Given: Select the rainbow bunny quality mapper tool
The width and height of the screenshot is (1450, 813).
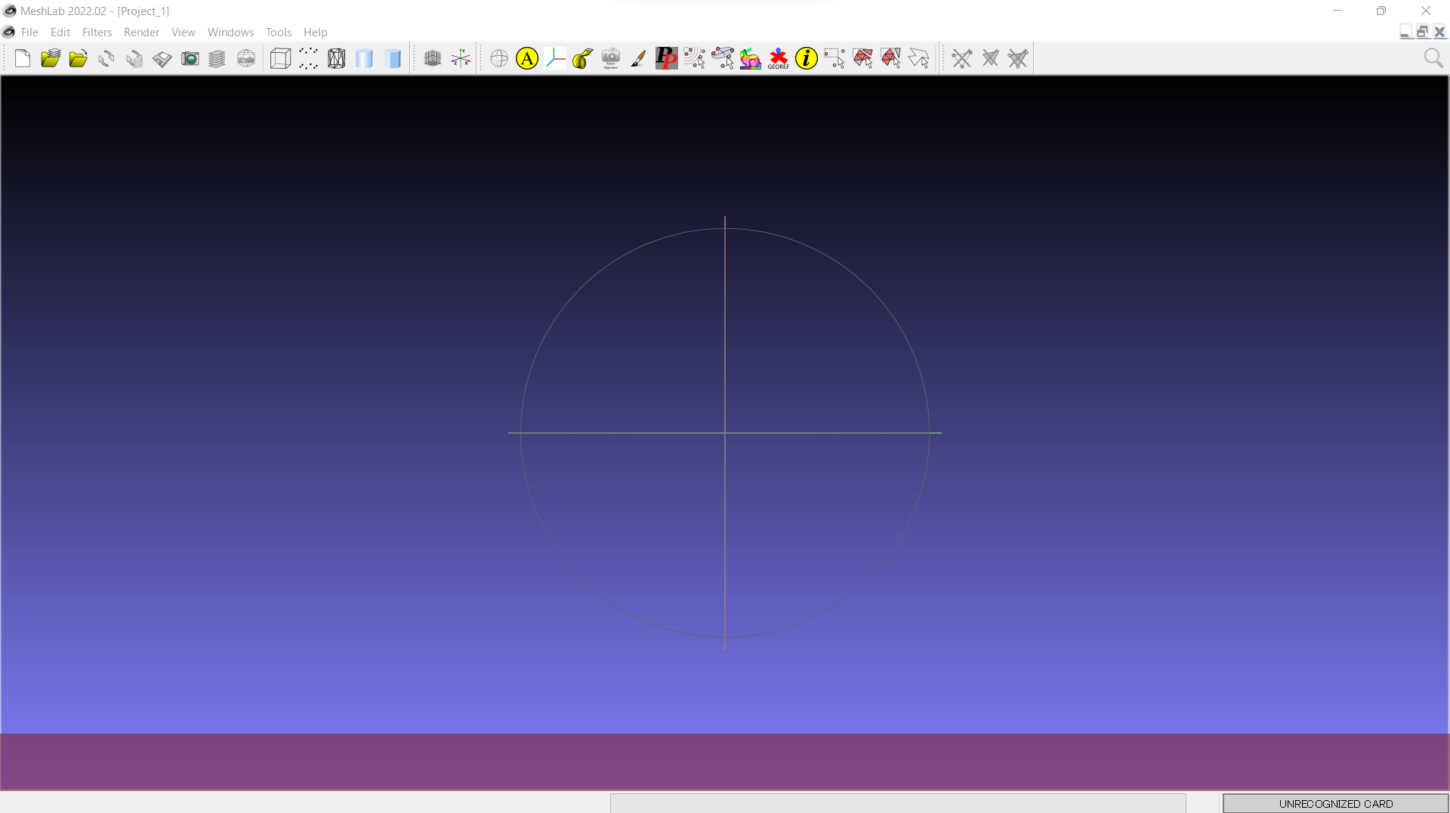Looking at the screenshot, I should point(751,59).
